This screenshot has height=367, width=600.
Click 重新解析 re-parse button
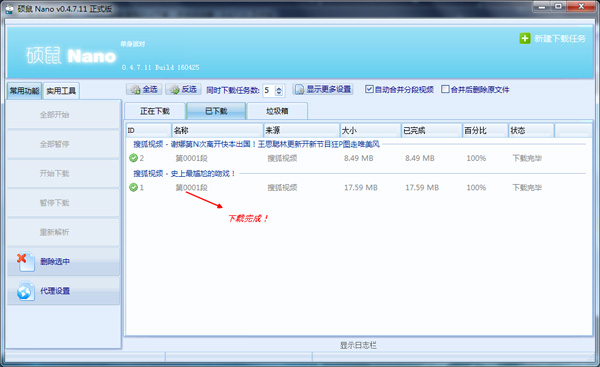pyautogui.click(x=64, y=232)
